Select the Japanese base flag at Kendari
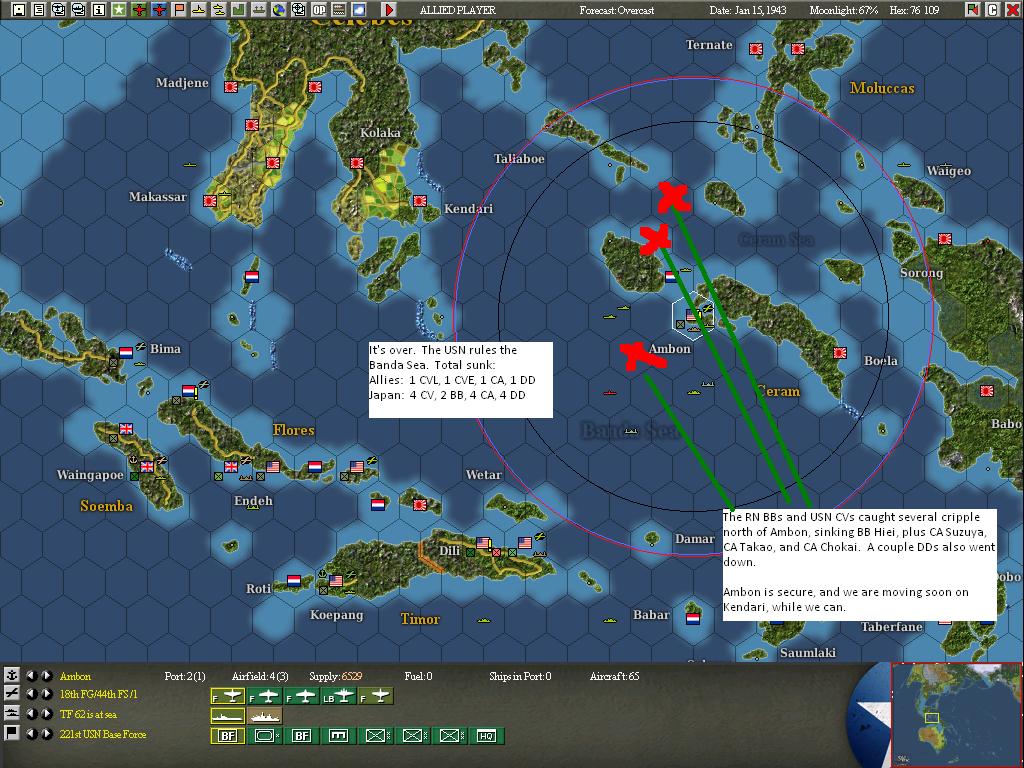The height and width of the screenshot is (768, 1024). click(420, 200)
